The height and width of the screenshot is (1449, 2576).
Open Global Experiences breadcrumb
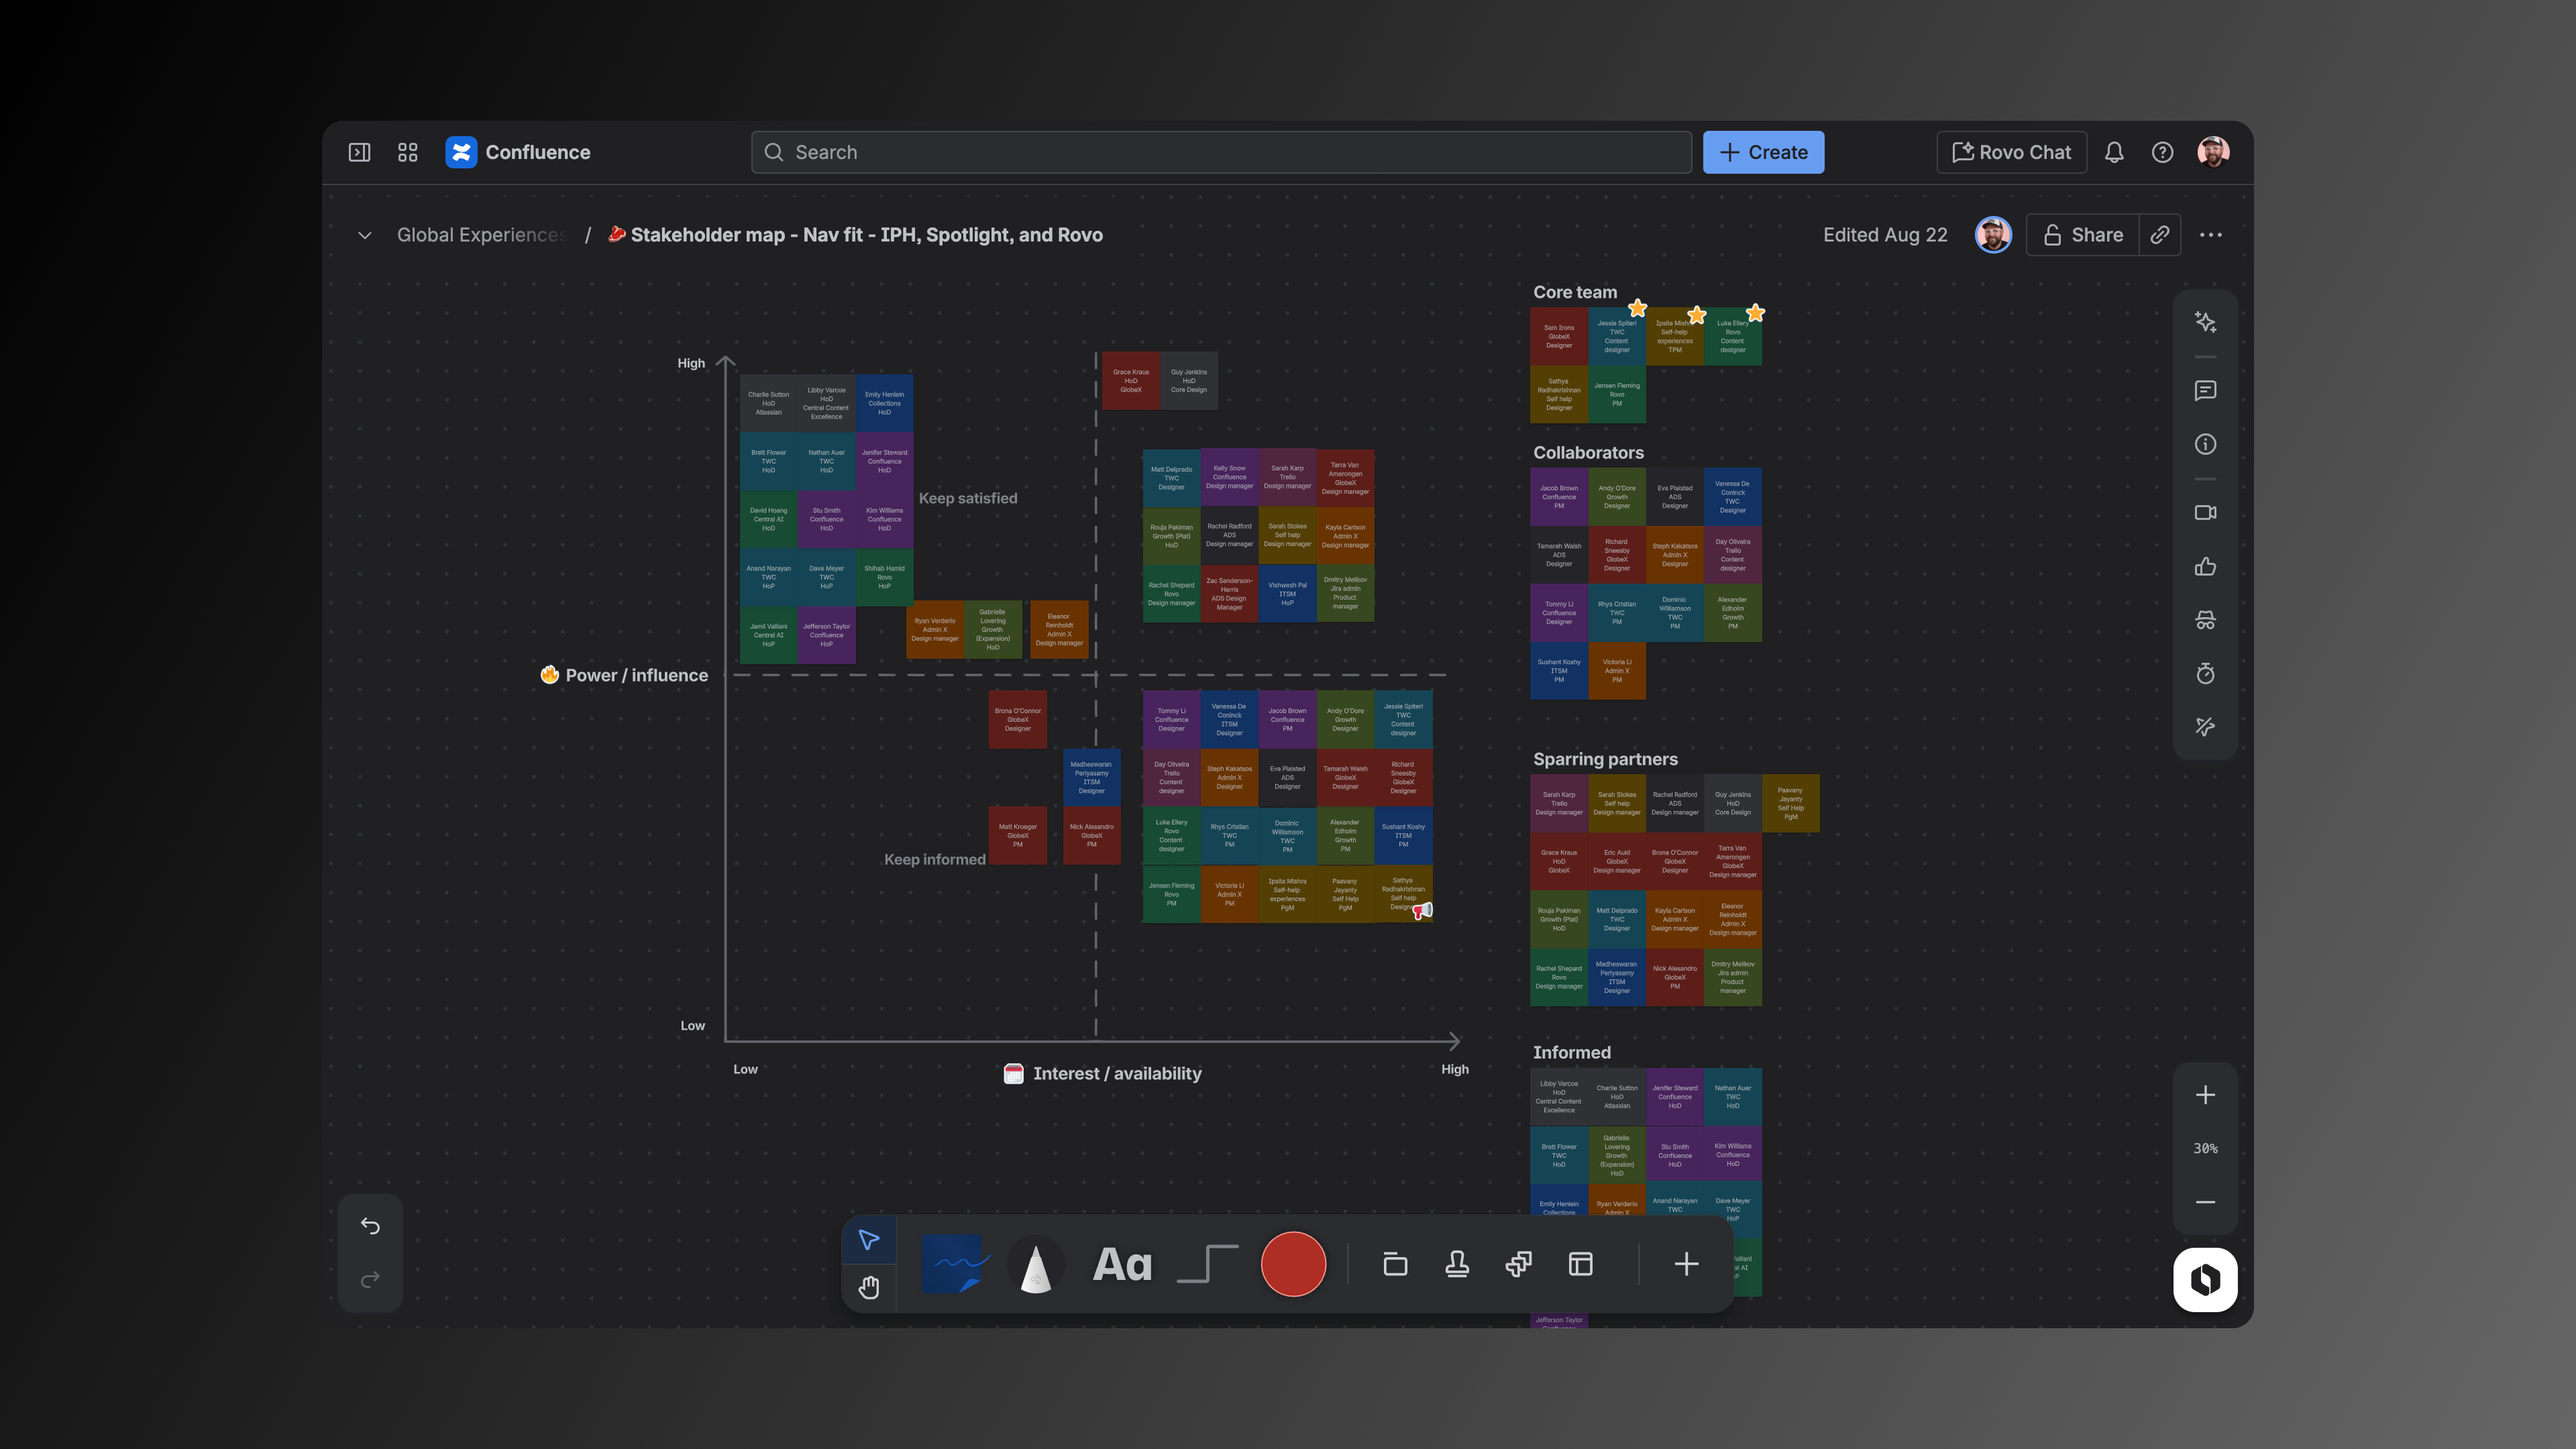[x=481, y=235]
